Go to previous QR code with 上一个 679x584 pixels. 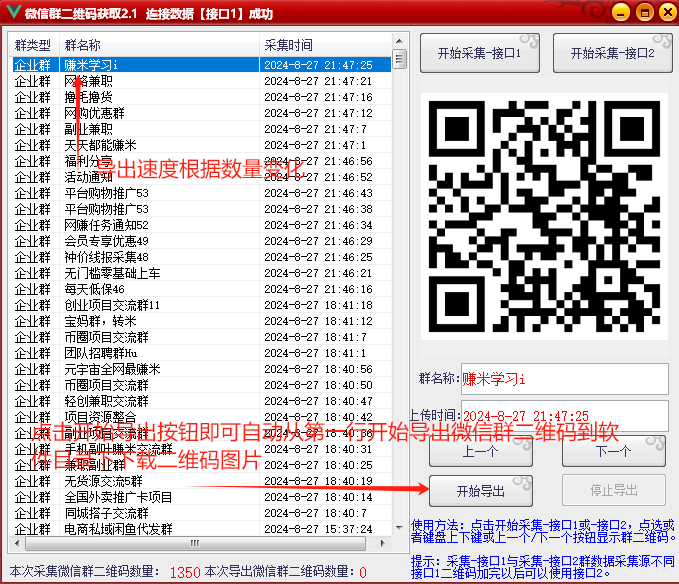[x=481, y=451]
